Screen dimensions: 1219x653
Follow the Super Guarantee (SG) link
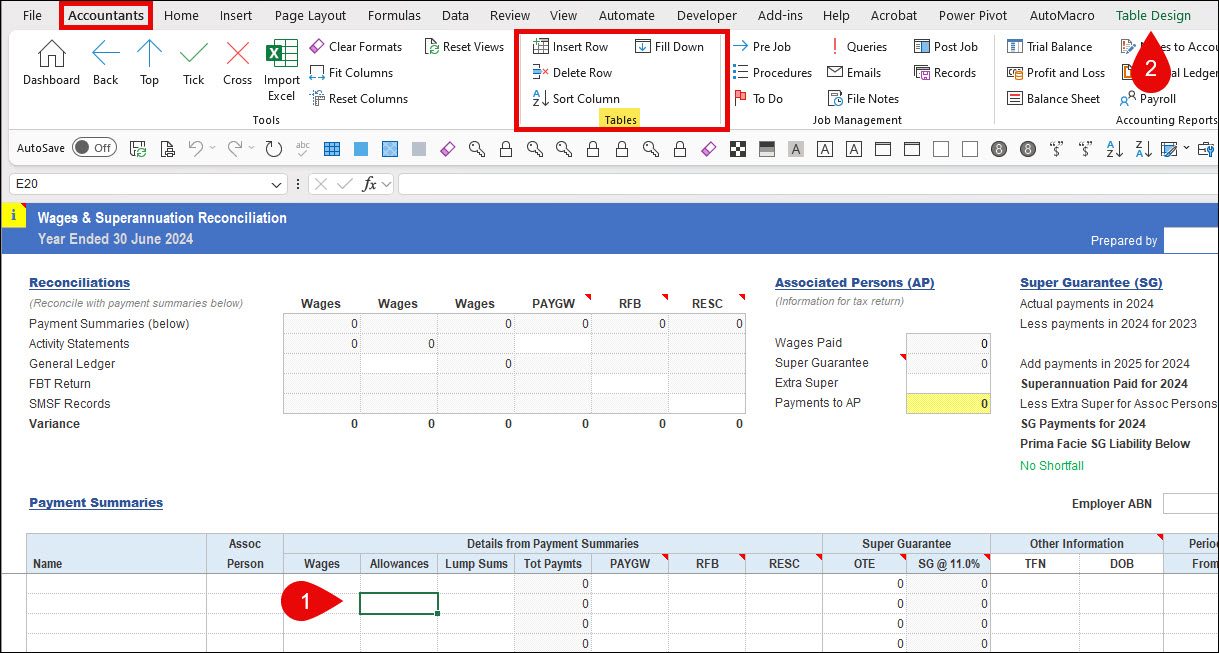pos(1091,283)
